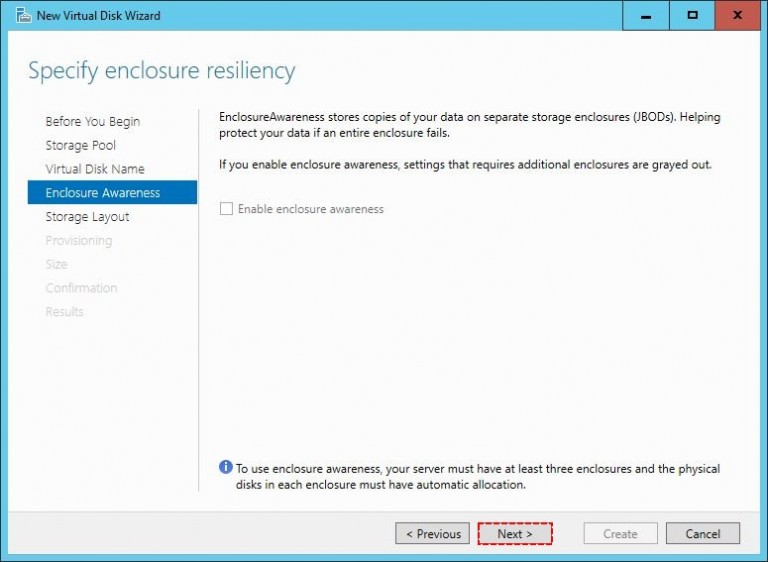This screenshot has width=768, height=562.
Task: Cancel the virtual disk wizard
Action: click(702, 534)
